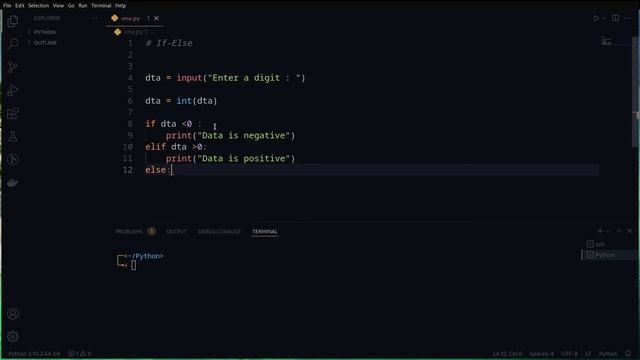Open the Edit menu
The image size is (640, 360).
coord(20,6)
